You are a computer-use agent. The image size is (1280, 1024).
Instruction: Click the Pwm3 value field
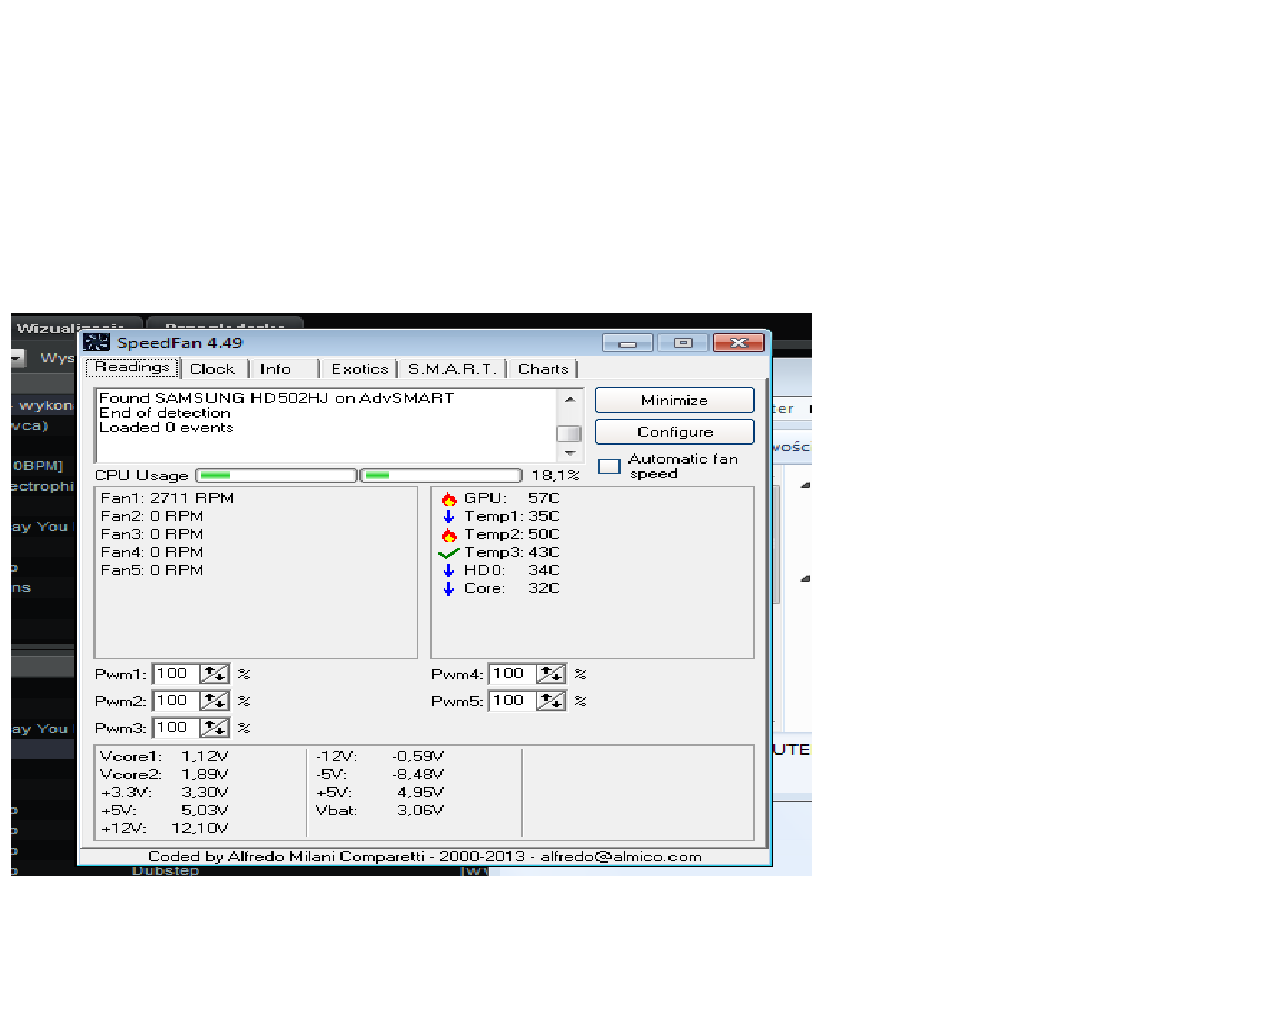pyautogui.click(x=177, y=728)
